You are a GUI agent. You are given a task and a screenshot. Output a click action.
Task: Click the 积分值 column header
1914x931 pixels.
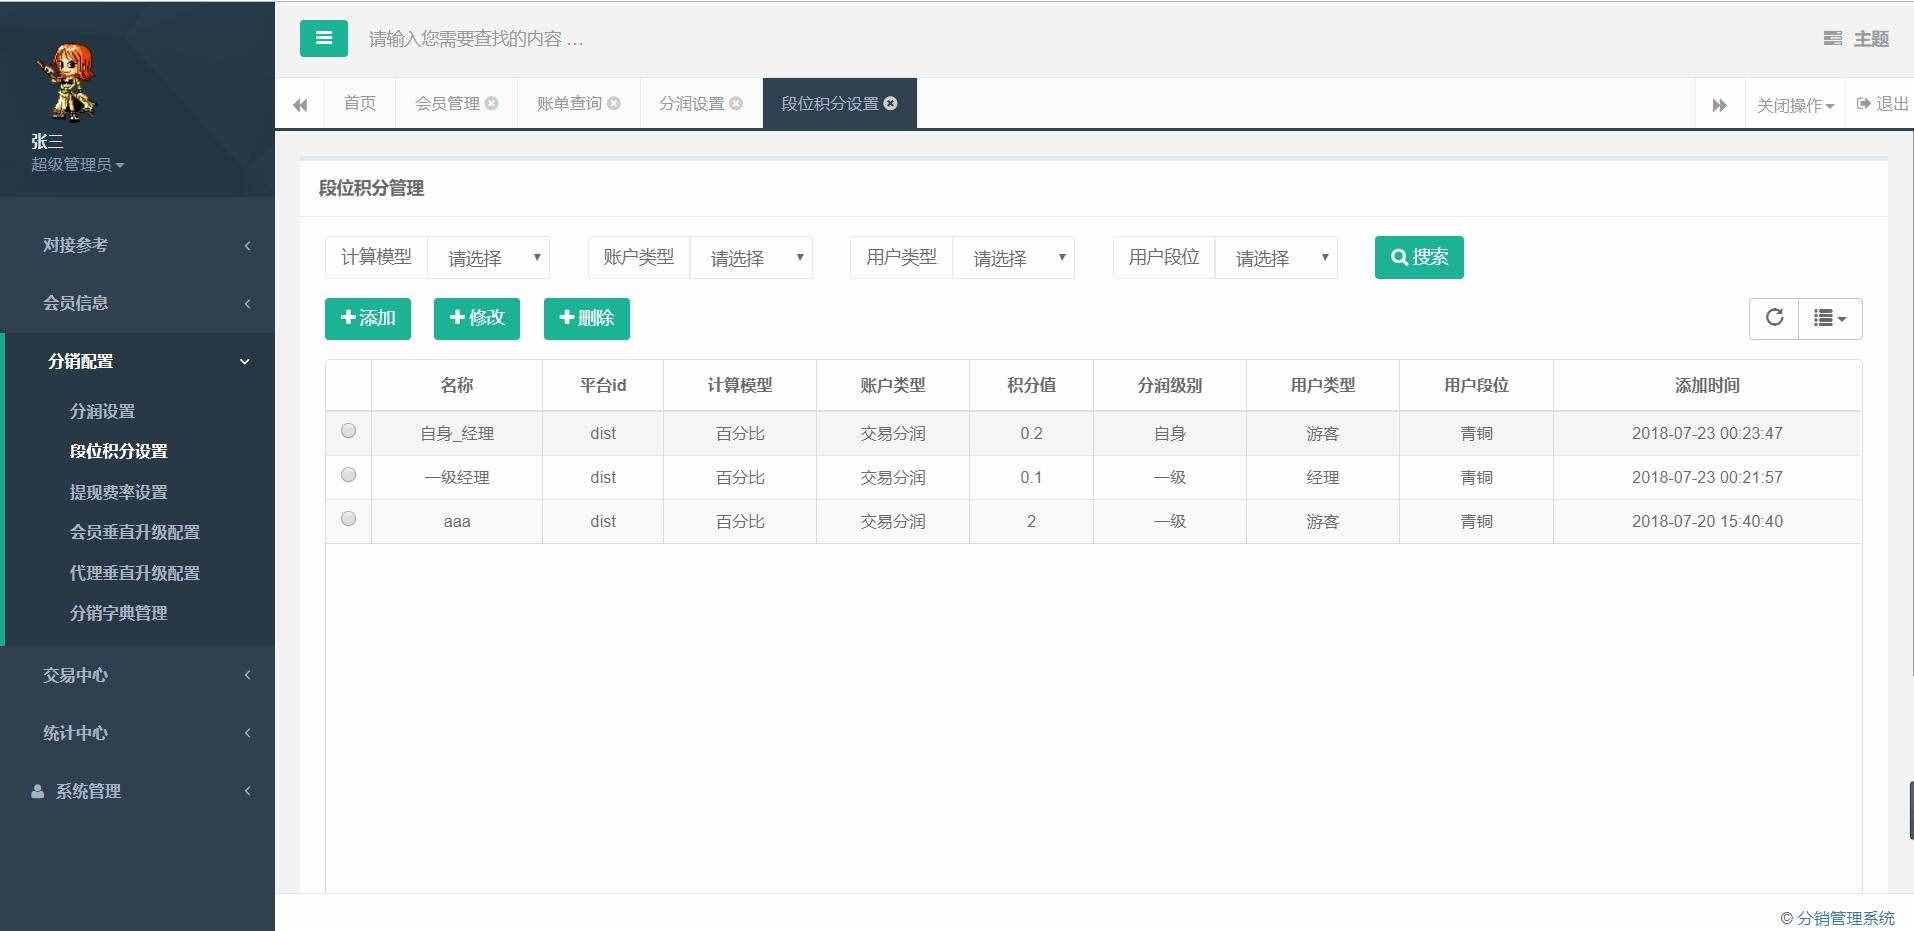tap(1031, 385)
